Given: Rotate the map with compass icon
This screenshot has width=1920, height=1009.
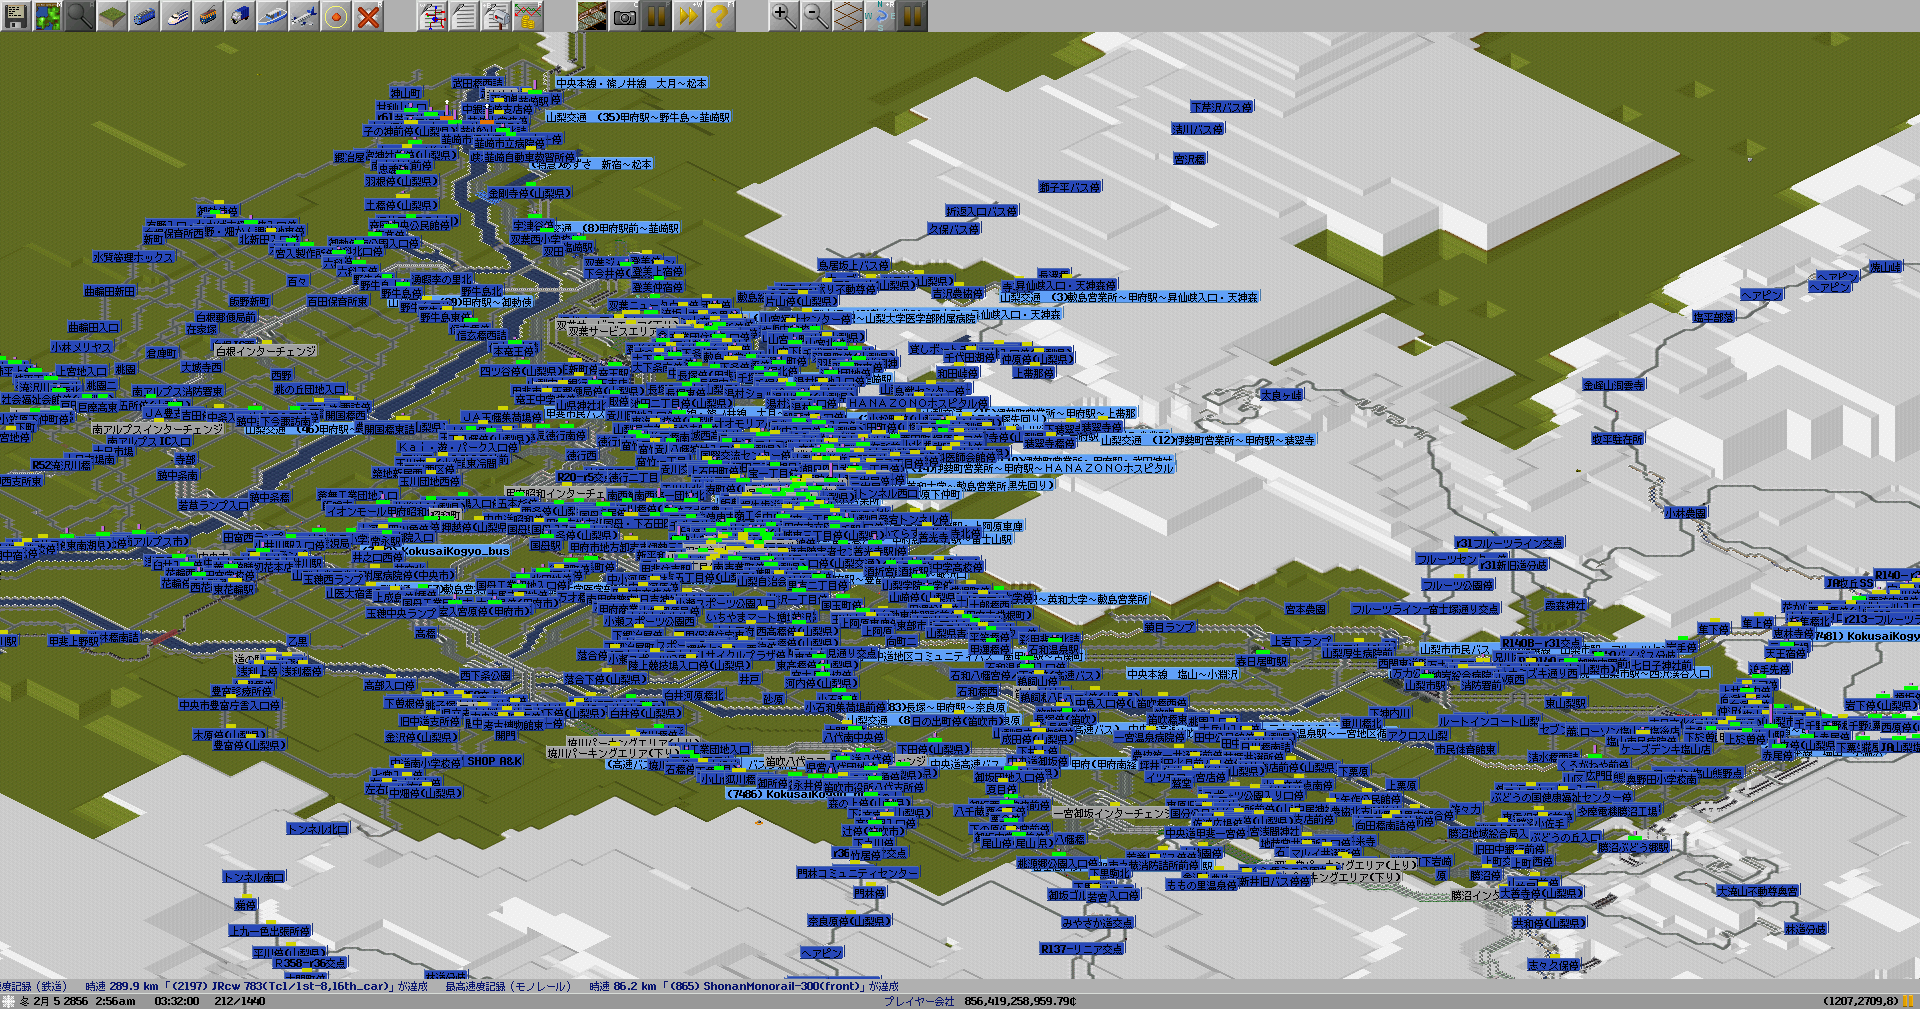Looking at the screenshot, I should click(880, 16).
